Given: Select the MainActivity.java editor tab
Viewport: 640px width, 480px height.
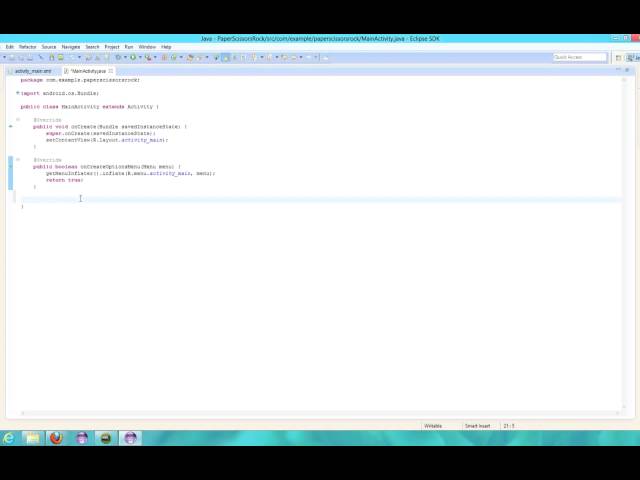Looking at the screenshot, I should coord(88,71).
